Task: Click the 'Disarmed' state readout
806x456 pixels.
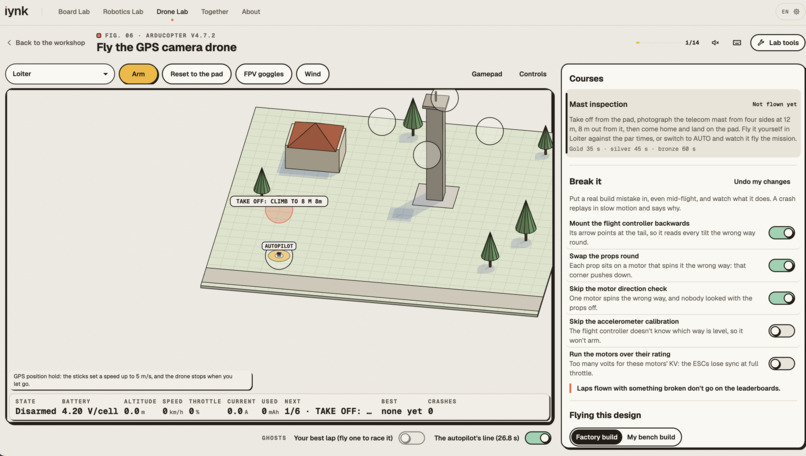Action: tap(35, 411)
